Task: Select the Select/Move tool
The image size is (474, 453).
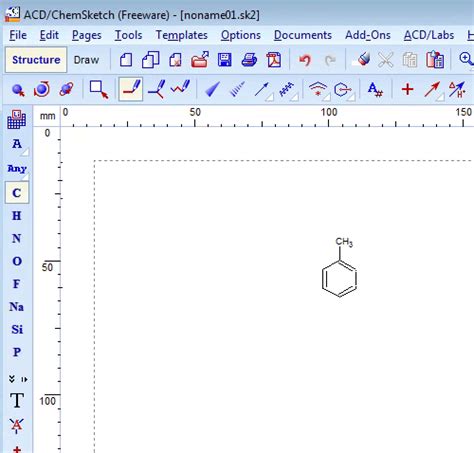Action: coord(18,90)
